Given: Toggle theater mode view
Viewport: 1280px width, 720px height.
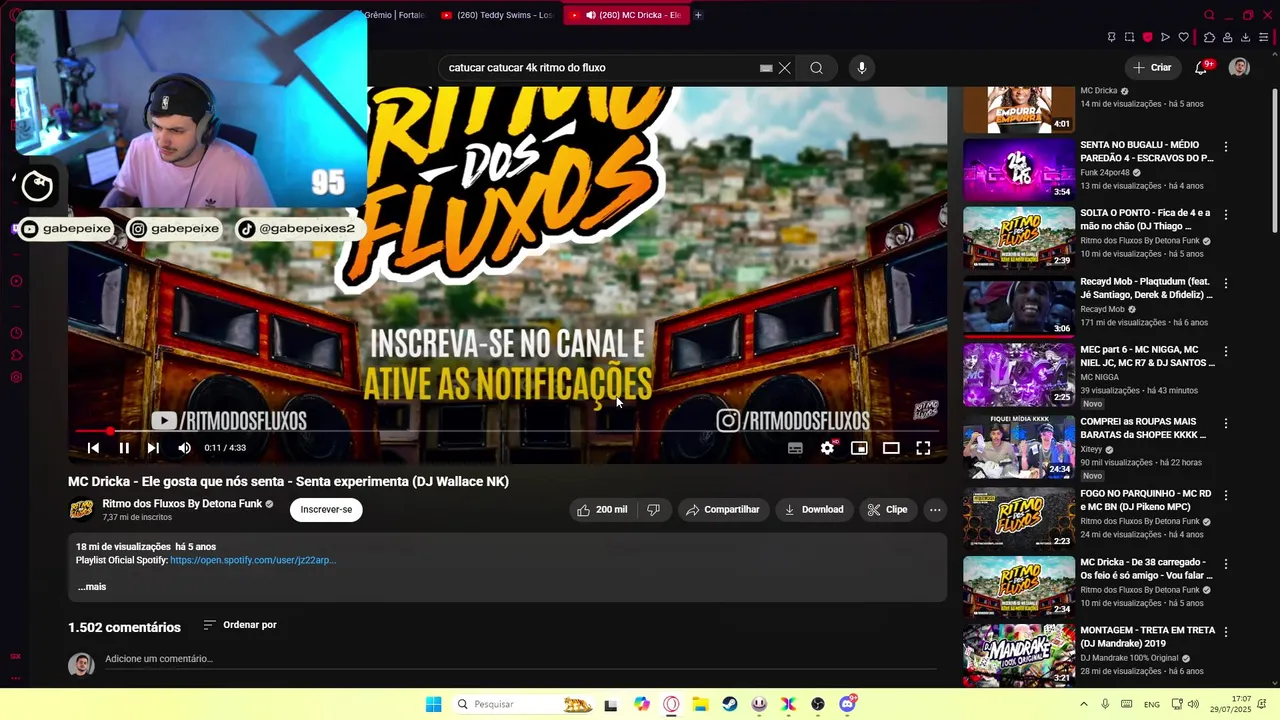Looking at the screenshot, I should pos(891,448).
